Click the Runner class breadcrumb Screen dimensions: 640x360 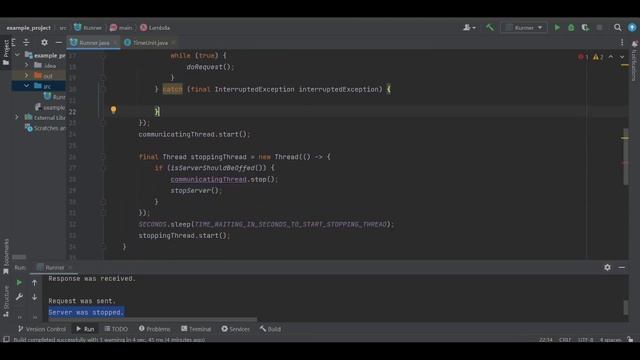point(88,28)
